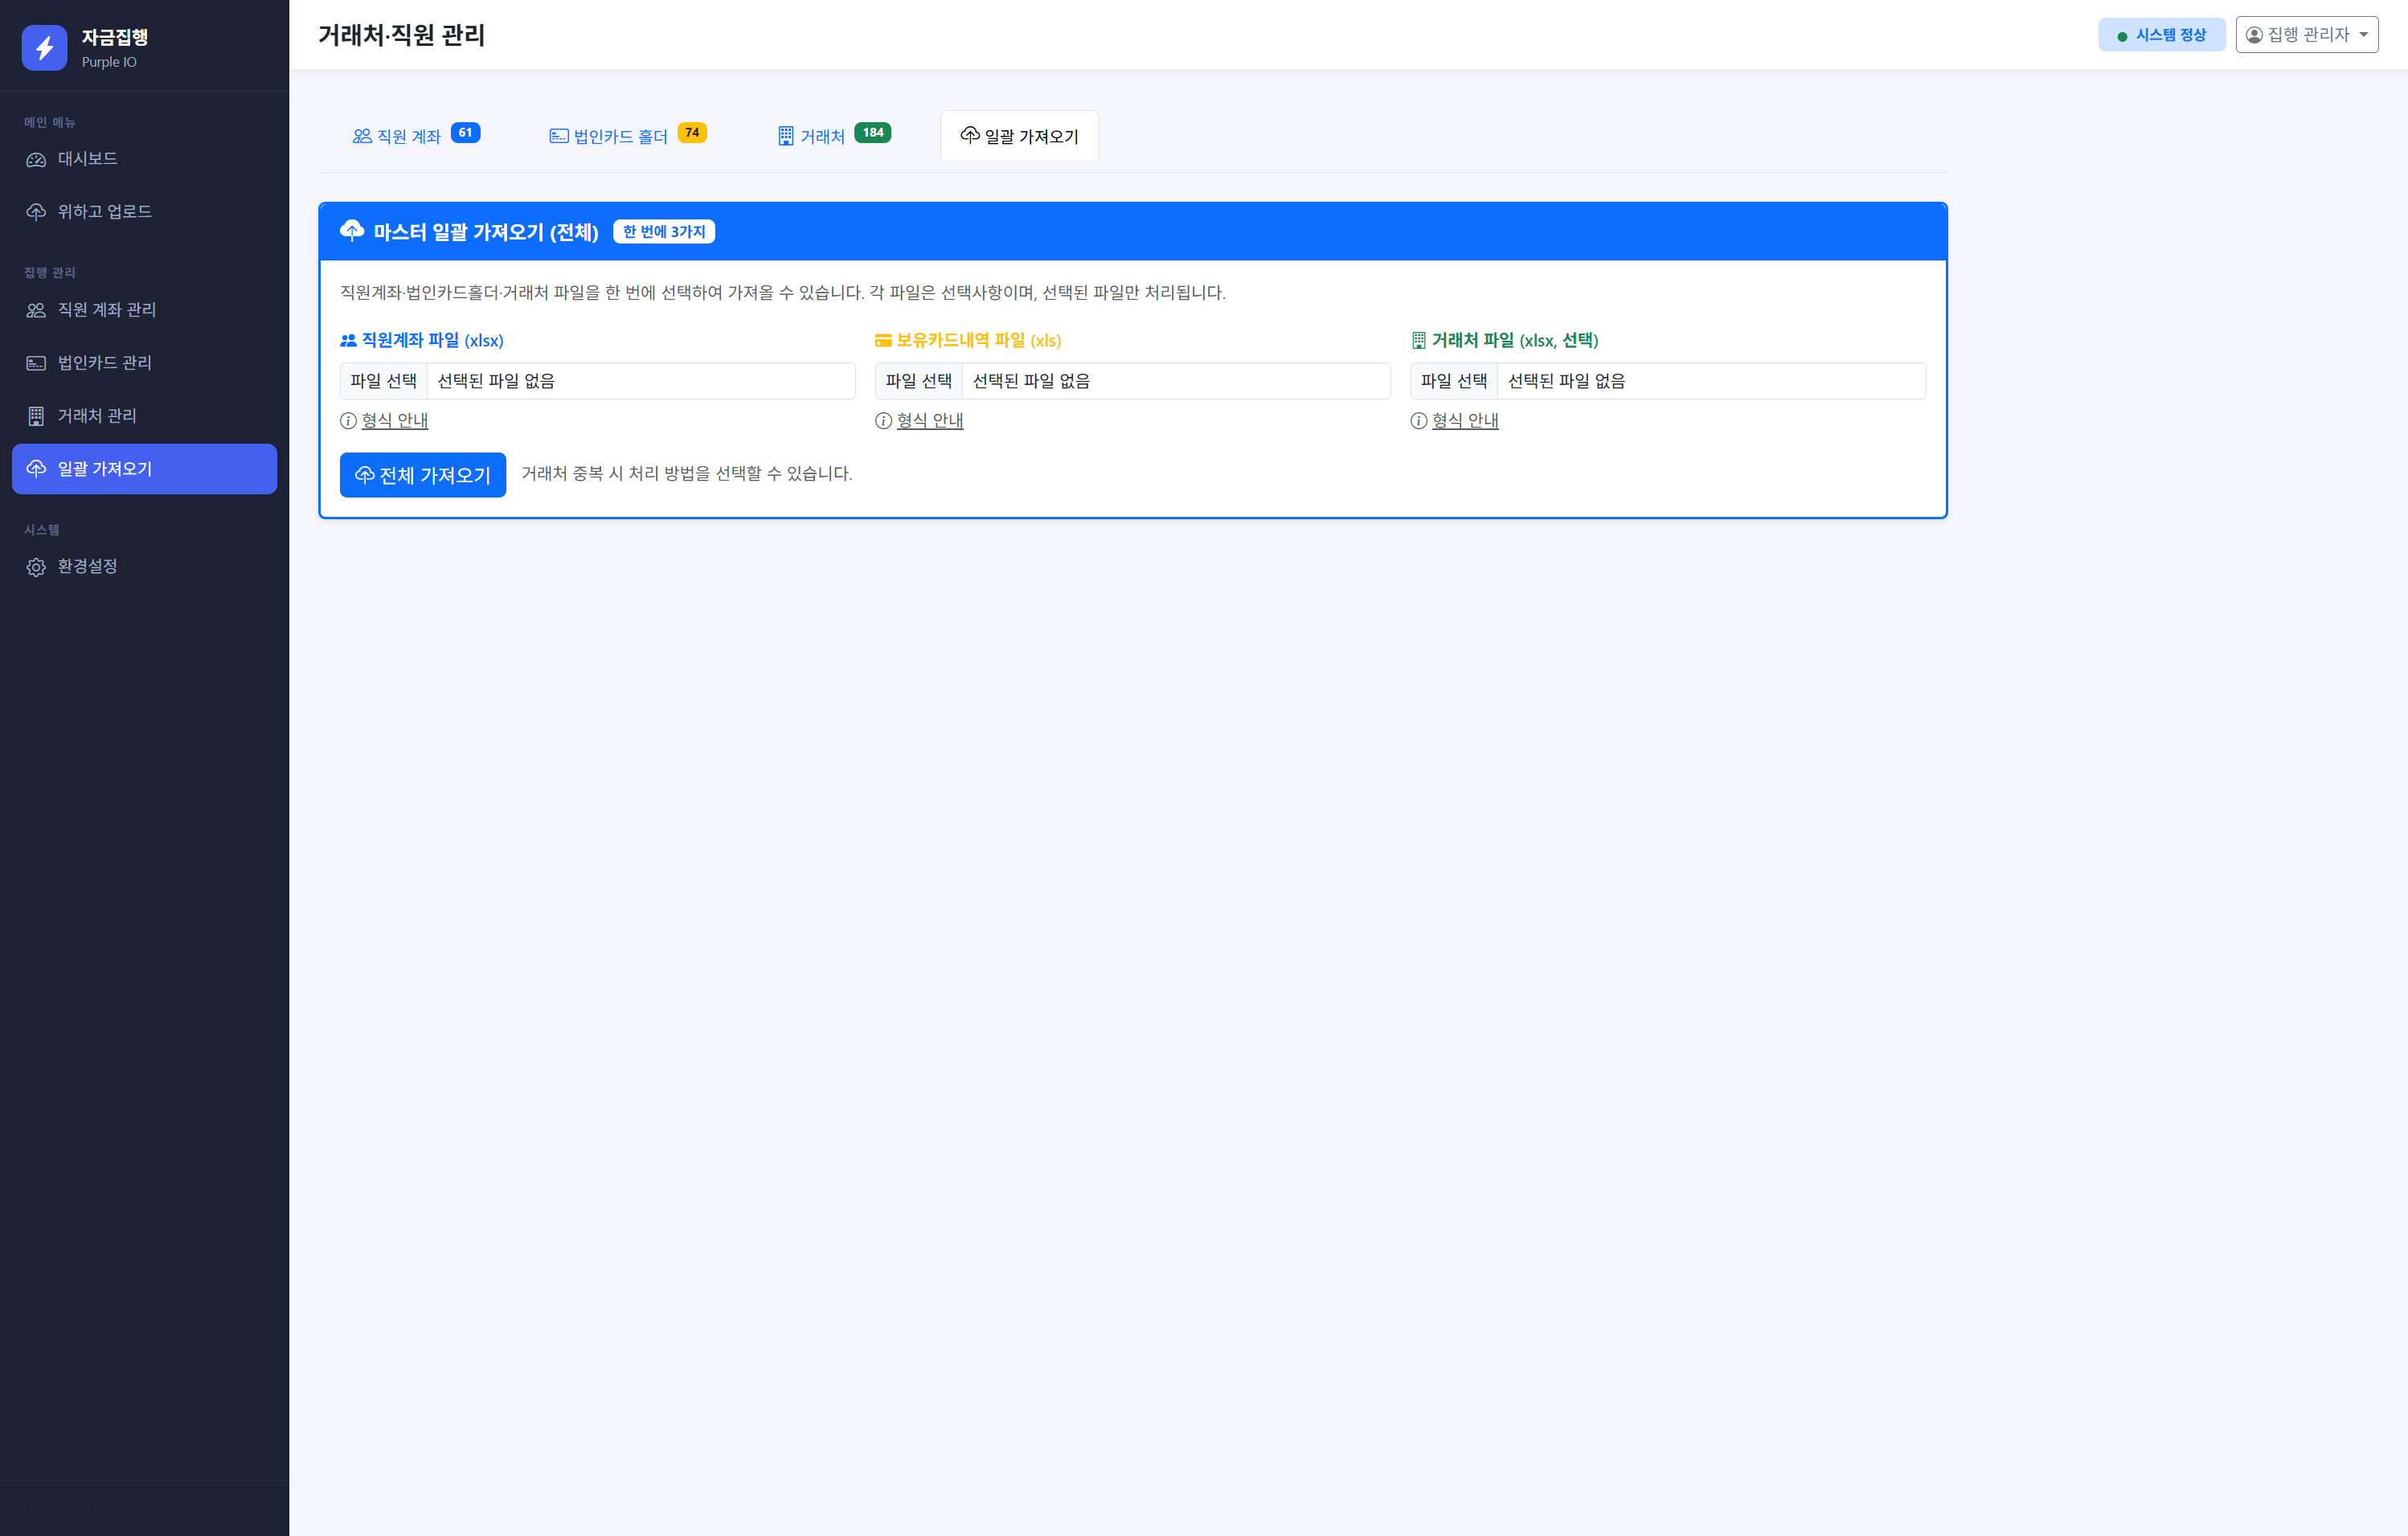Open 대시보드 from the sidebar
Image resolution: width=2408 pixels, height=1536 pixels.
[x=87, y=159]
